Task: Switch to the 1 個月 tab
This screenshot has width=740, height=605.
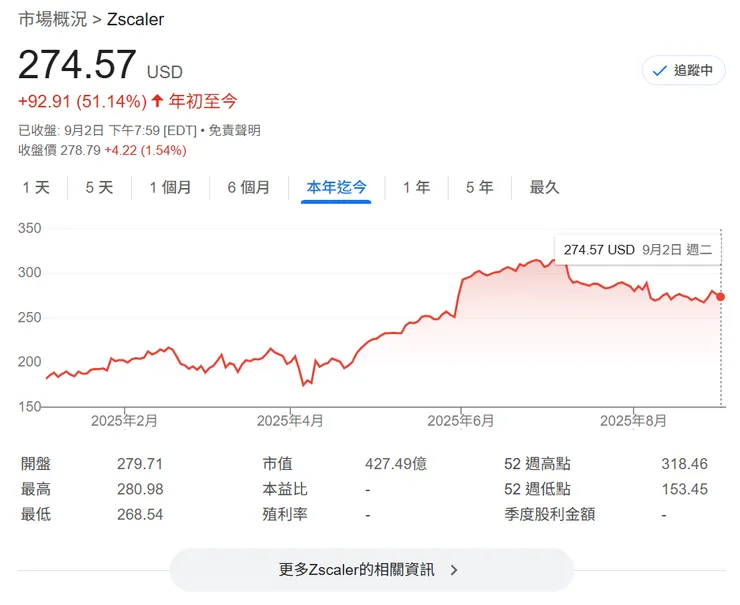Action: 170,187
